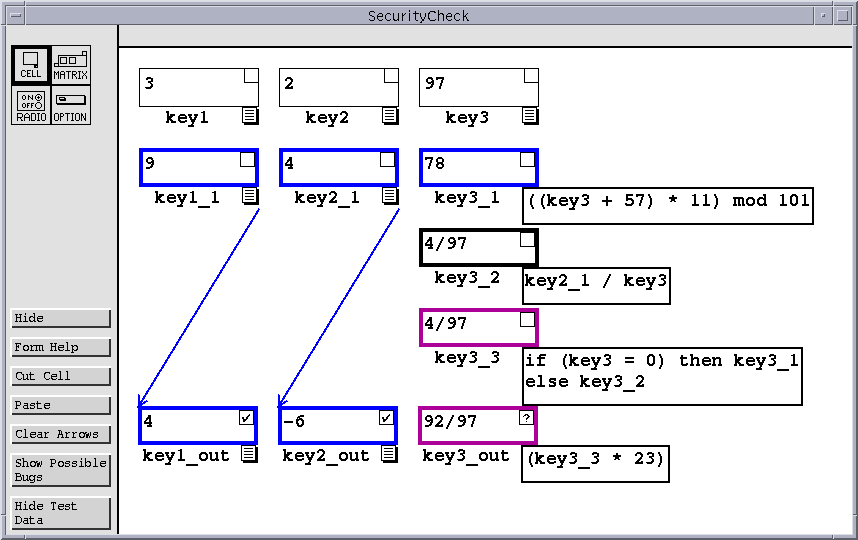Toggle the checked box in key1_out cell
This screenshot has width=858, height=540.
pos(246,418)
